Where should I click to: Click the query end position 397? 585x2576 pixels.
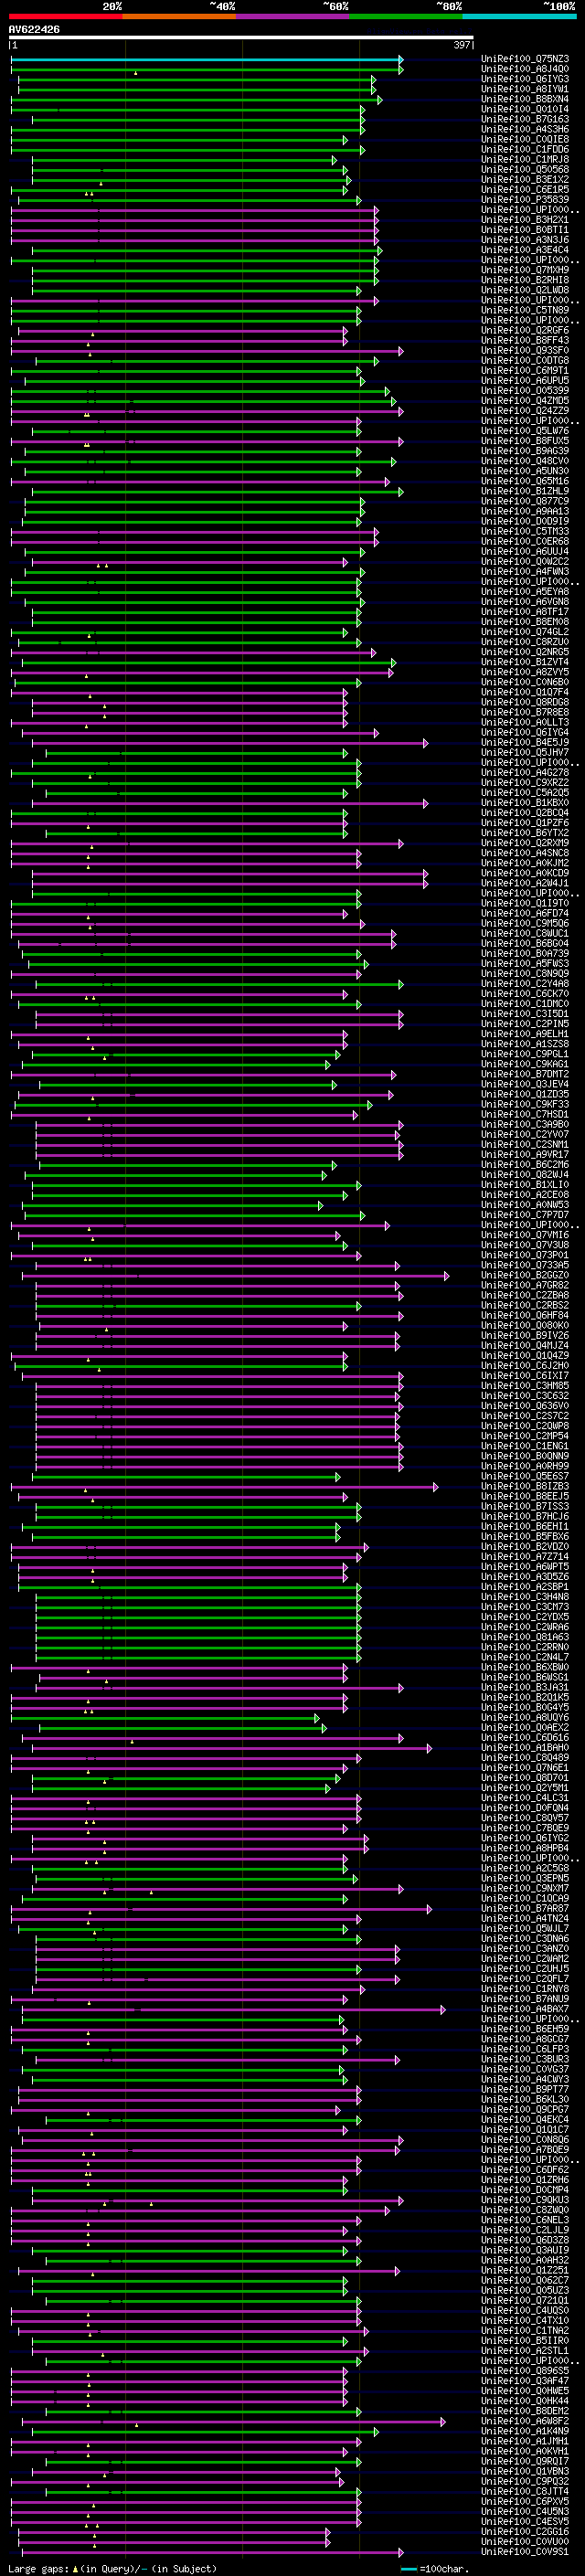[462, 45]
